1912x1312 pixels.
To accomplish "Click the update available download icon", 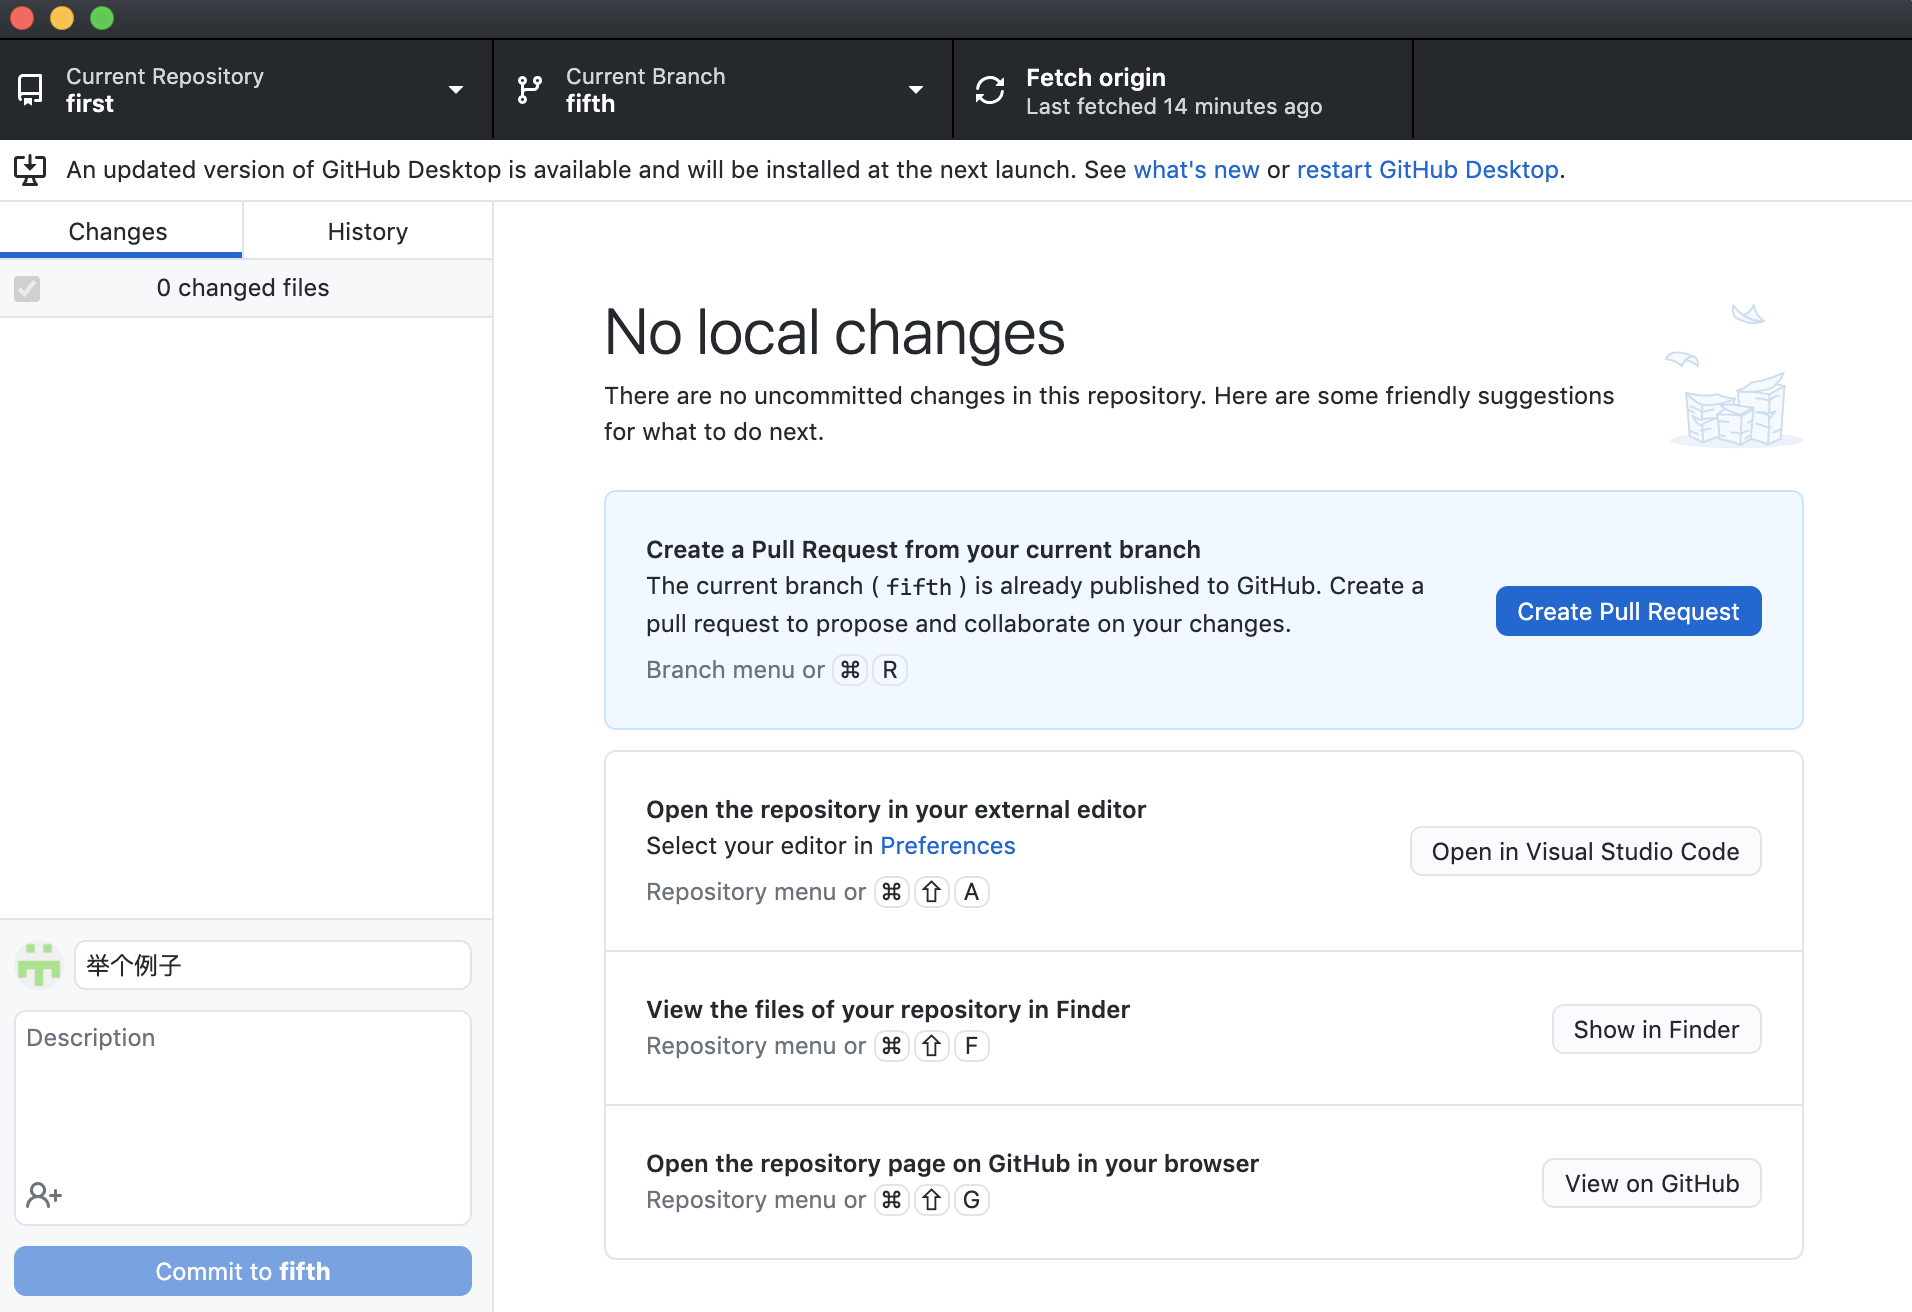I will tap(30, 170).
